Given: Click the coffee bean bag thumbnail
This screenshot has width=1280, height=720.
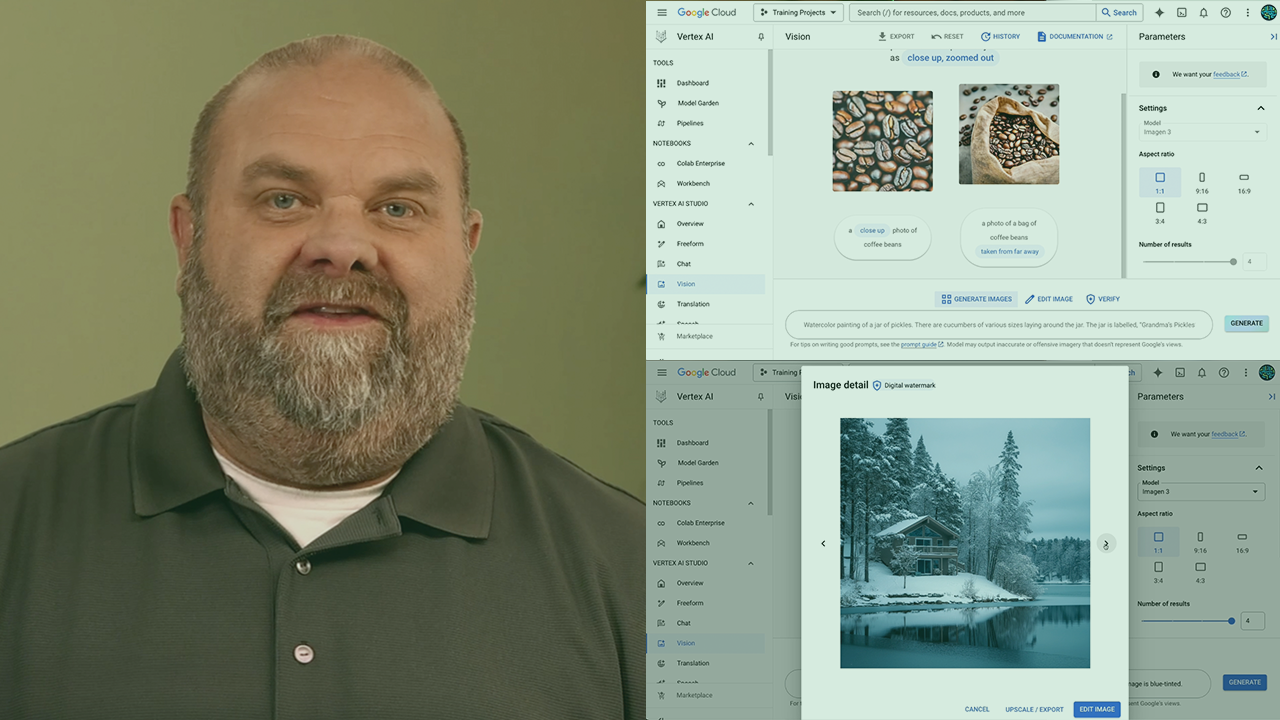Looking at the screenshot, I should coord(1008,134).
